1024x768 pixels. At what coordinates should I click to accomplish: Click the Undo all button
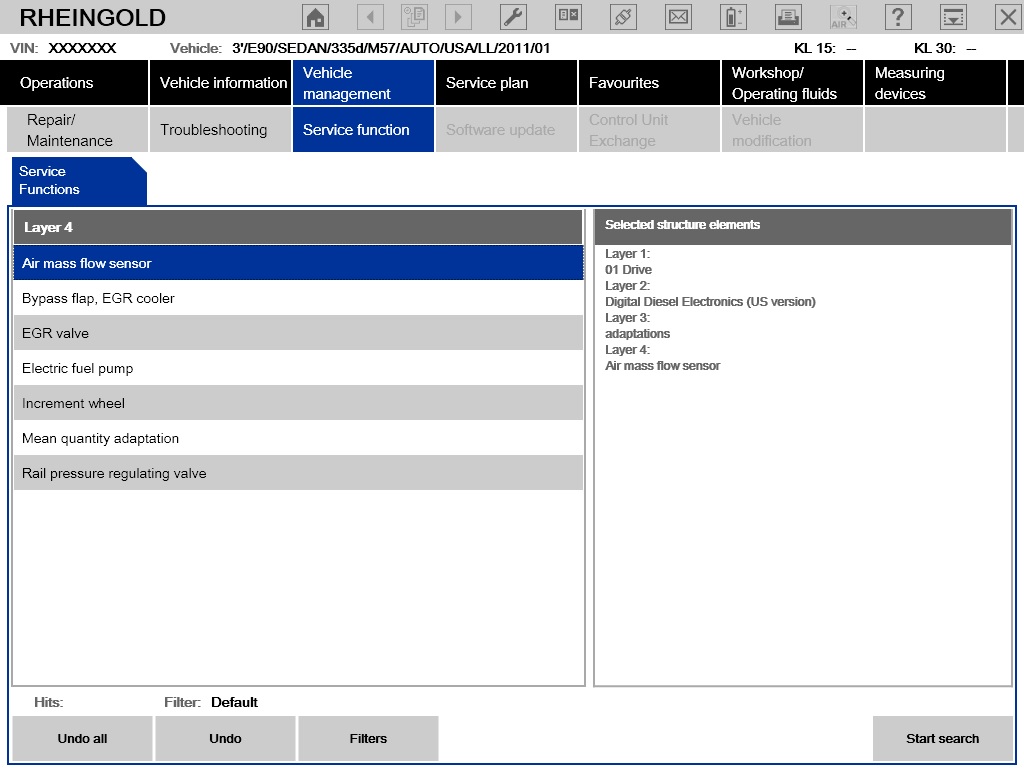point(82,739)
